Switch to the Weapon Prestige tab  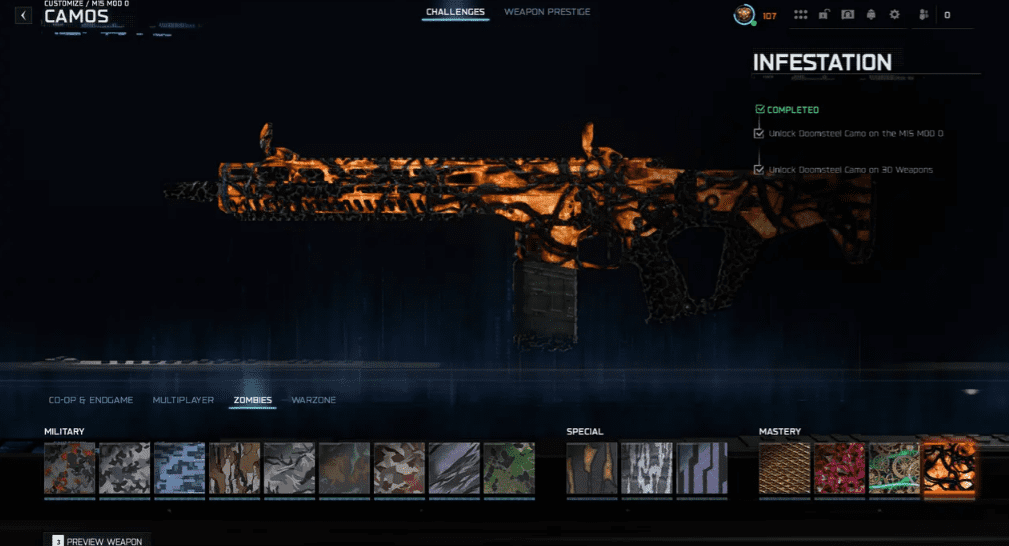[547, 12]
